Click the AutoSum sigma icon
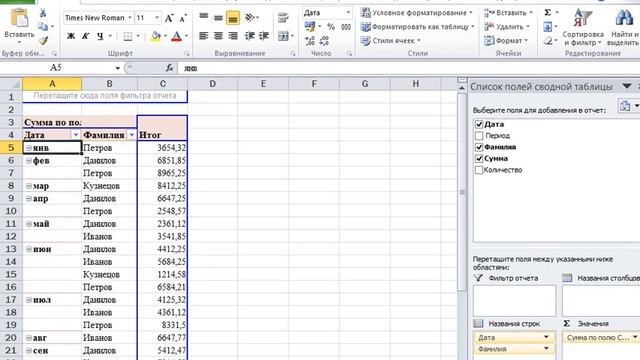640x360 pixels. (x=548, y=13)
